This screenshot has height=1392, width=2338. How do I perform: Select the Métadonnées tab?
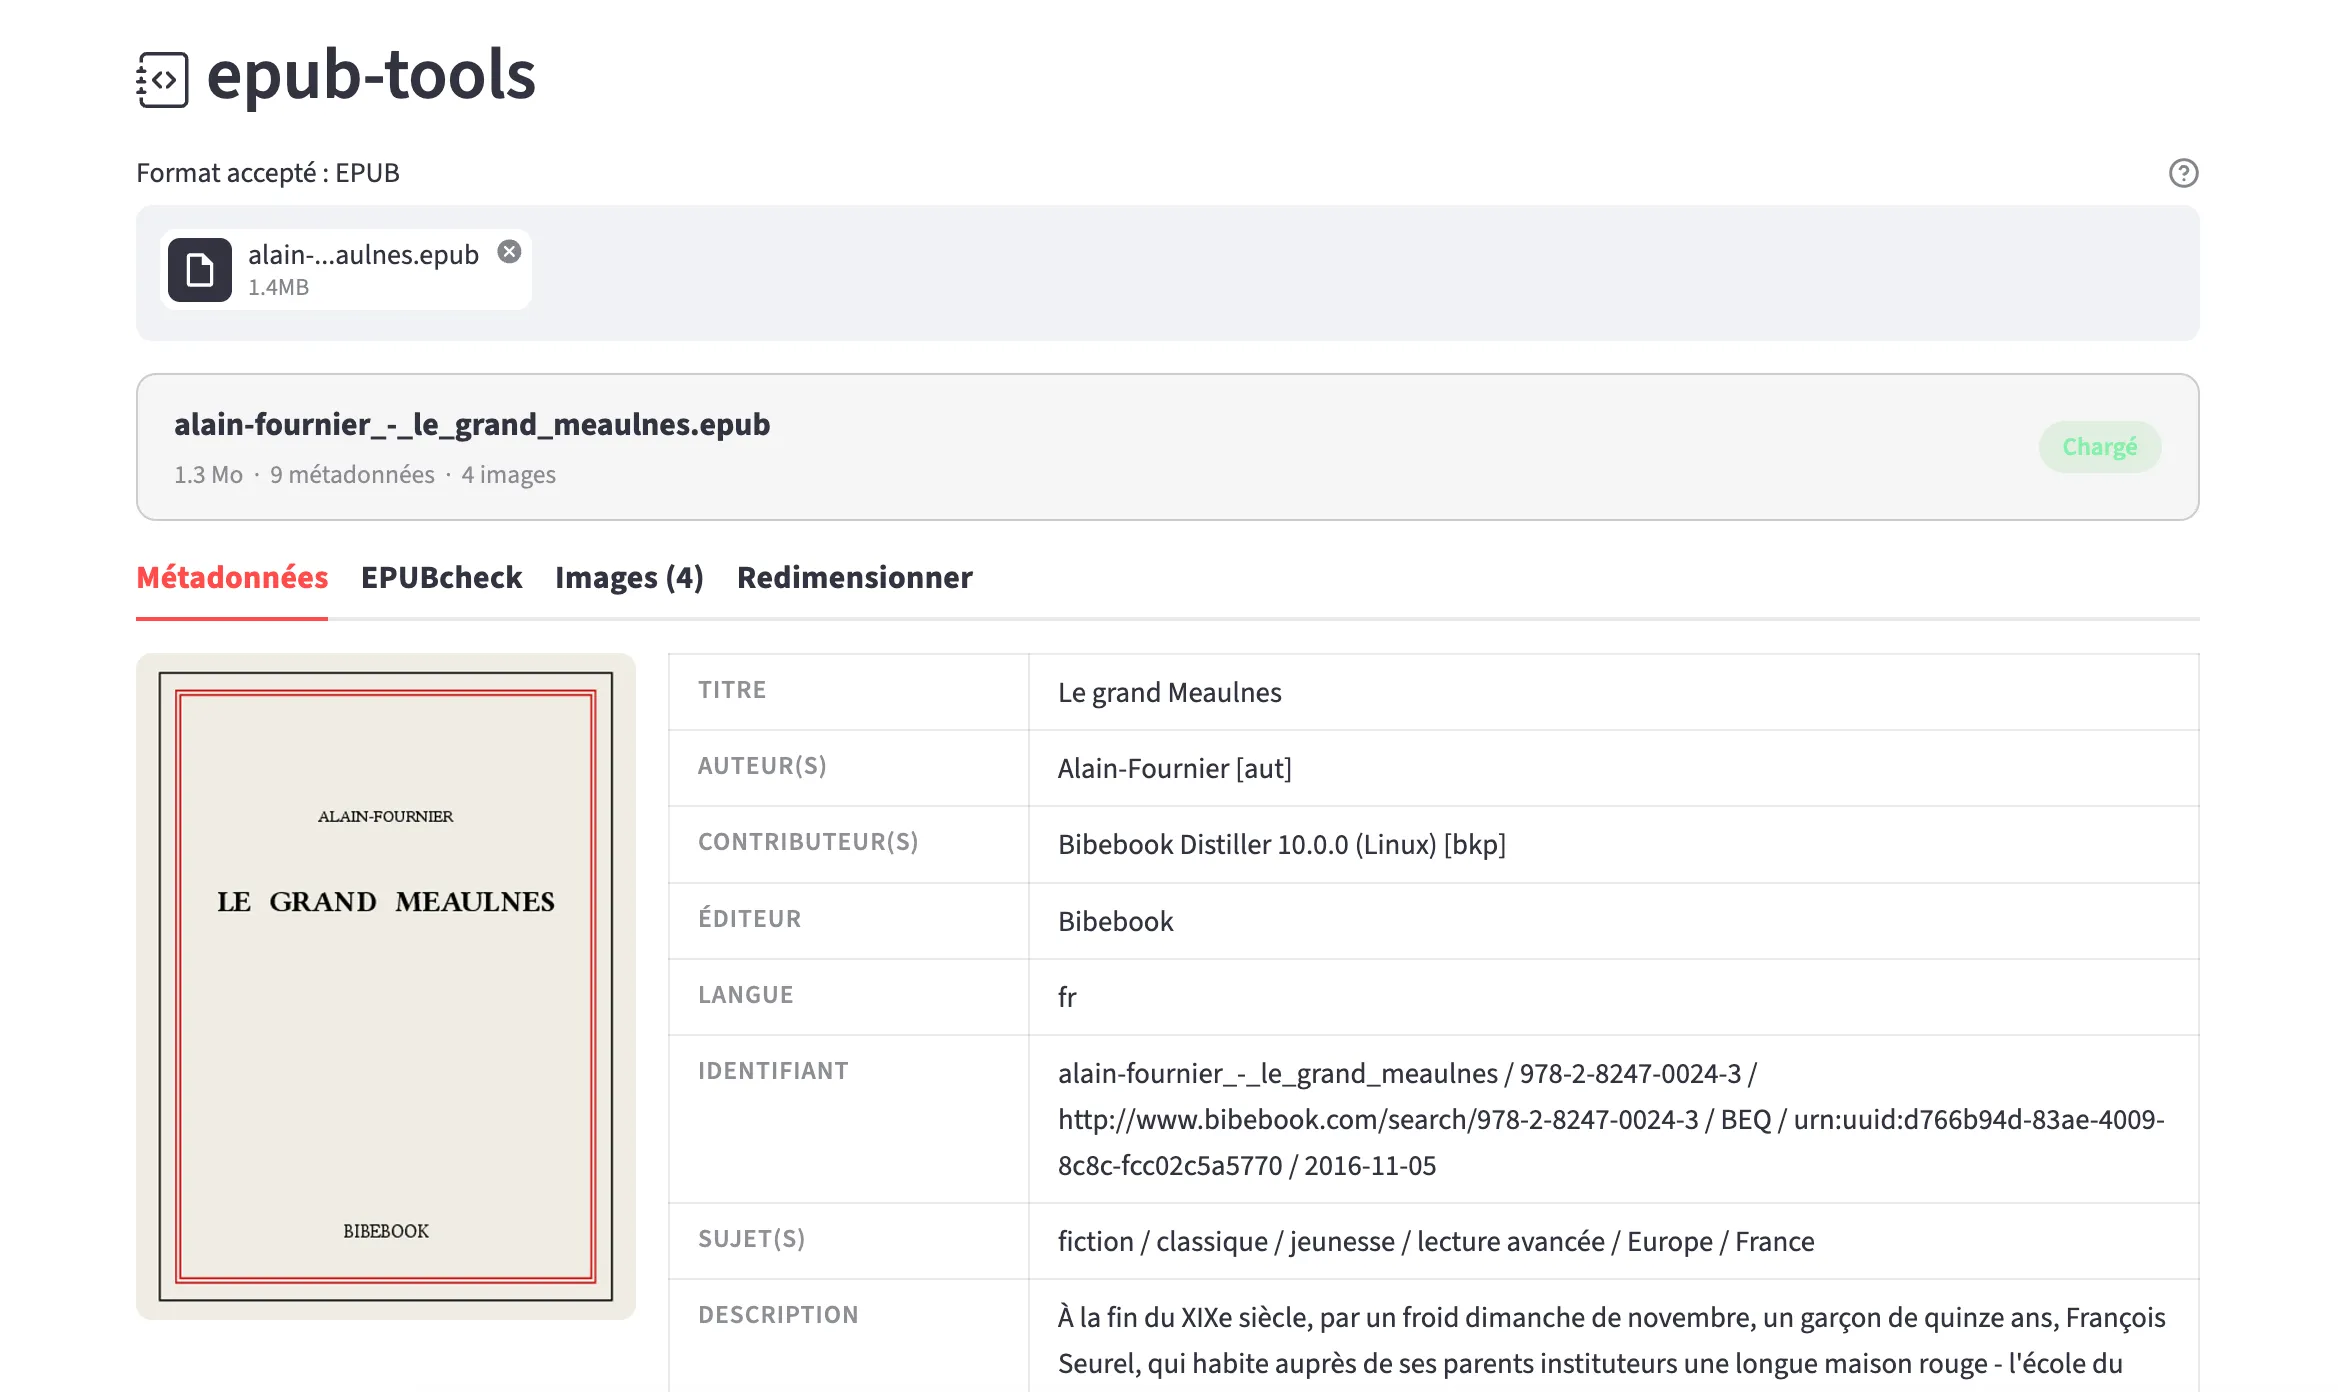click(x=232, y=577)
